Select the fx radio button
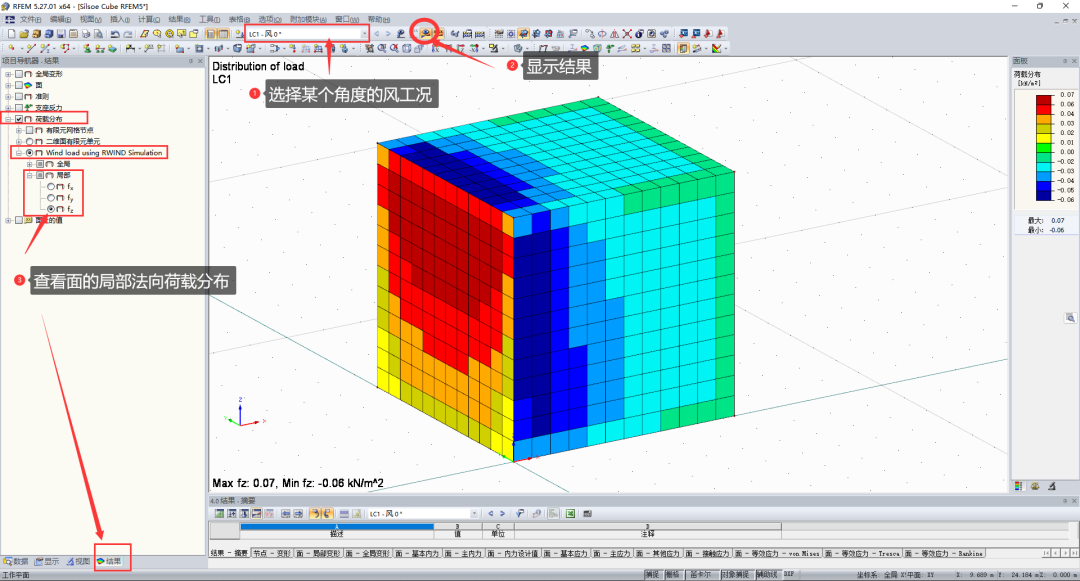The image size is (1080, 581). (51, 187)
